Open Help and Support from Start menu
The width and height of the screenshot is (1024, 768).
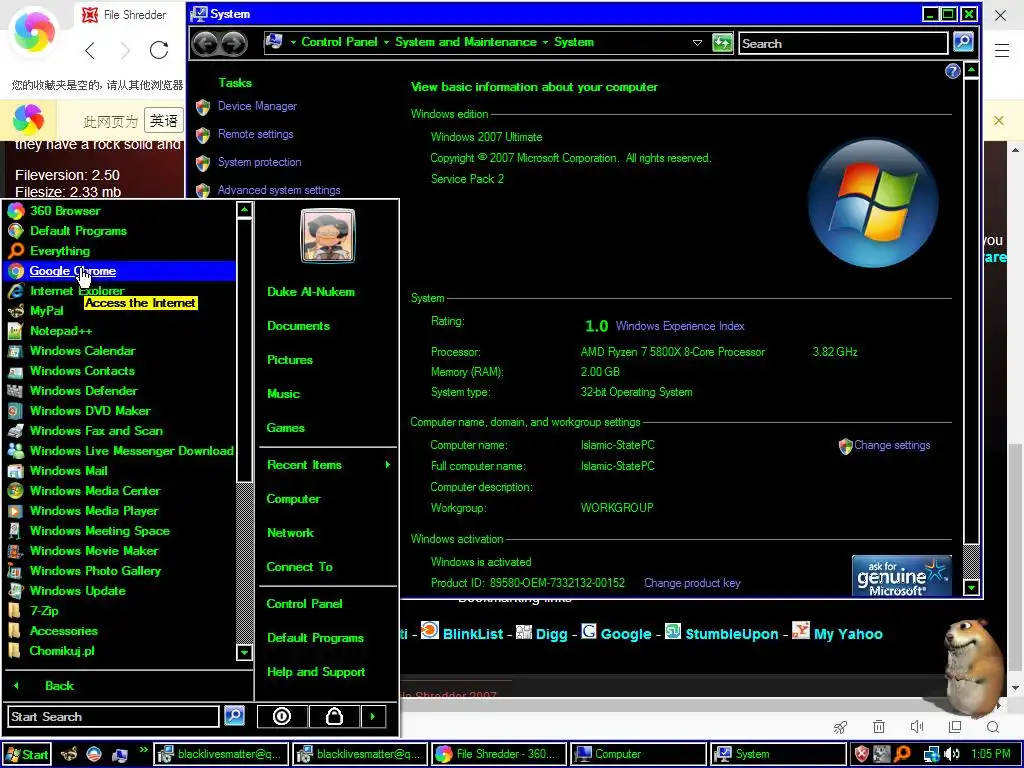[x=316, y=672]
